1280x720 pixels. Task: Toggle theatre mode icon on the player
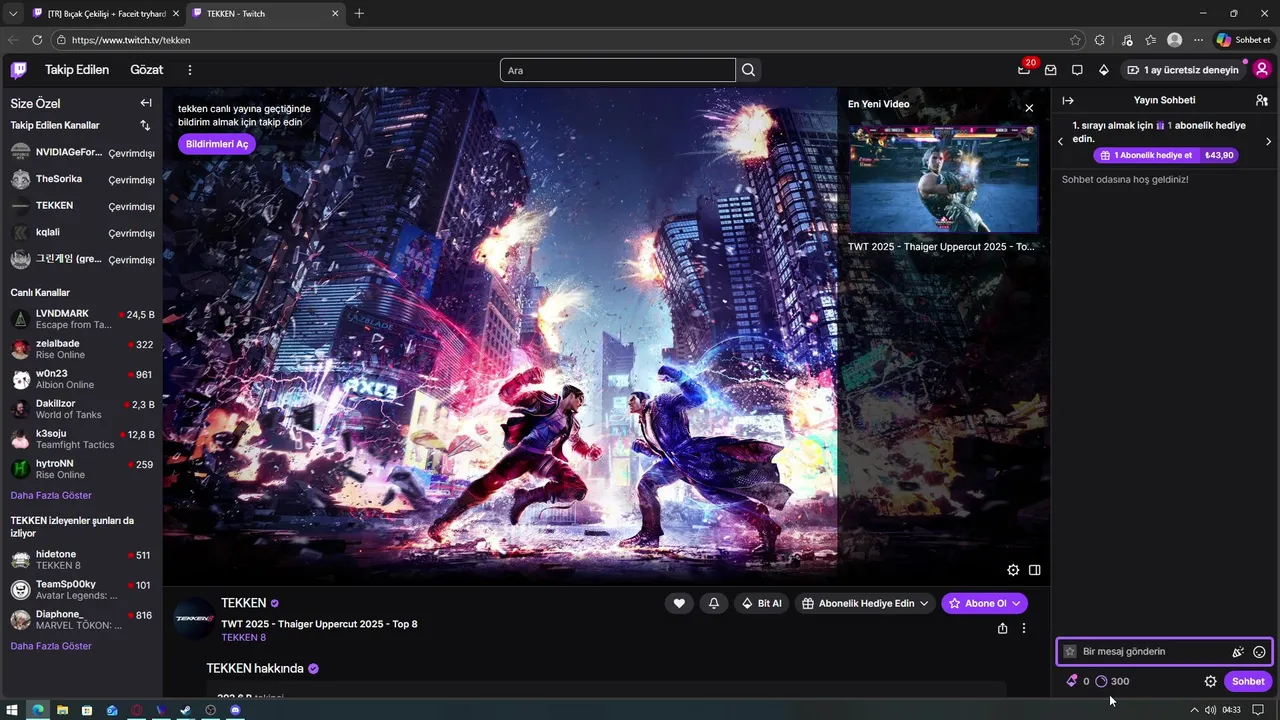point(1035,570)
